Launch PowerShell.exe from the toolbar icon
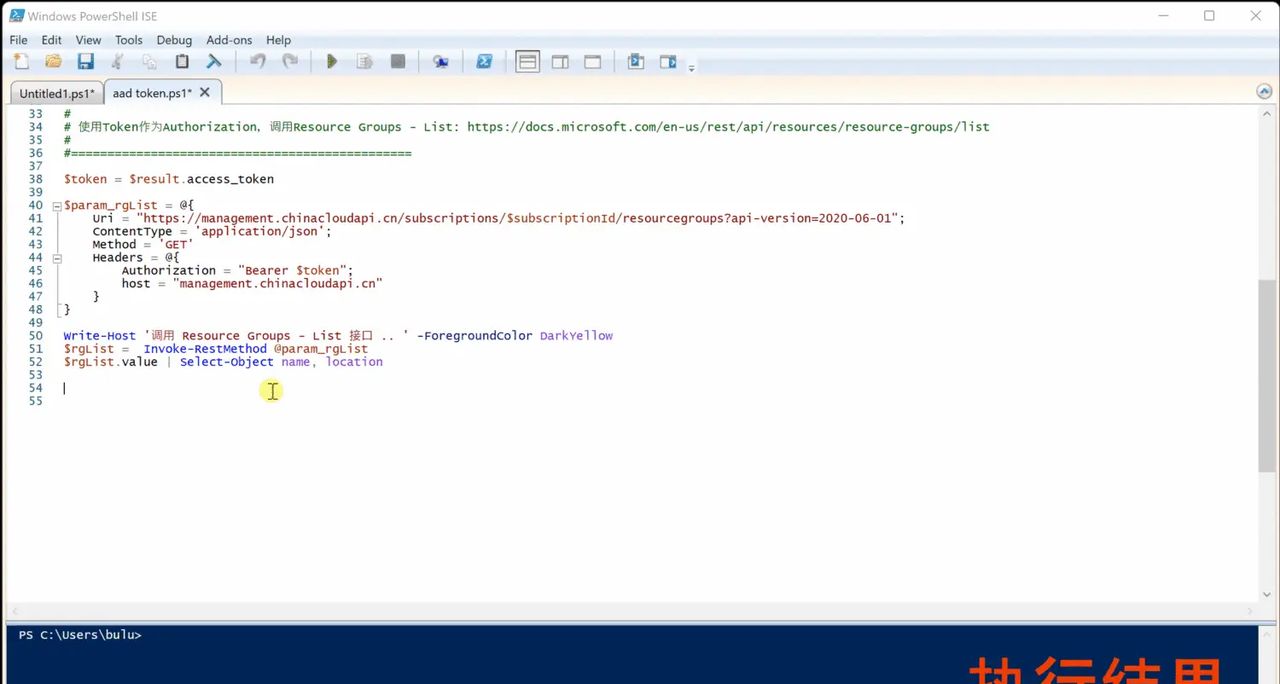This screenshot has height=684, width=1280. (x=484, y=62)
